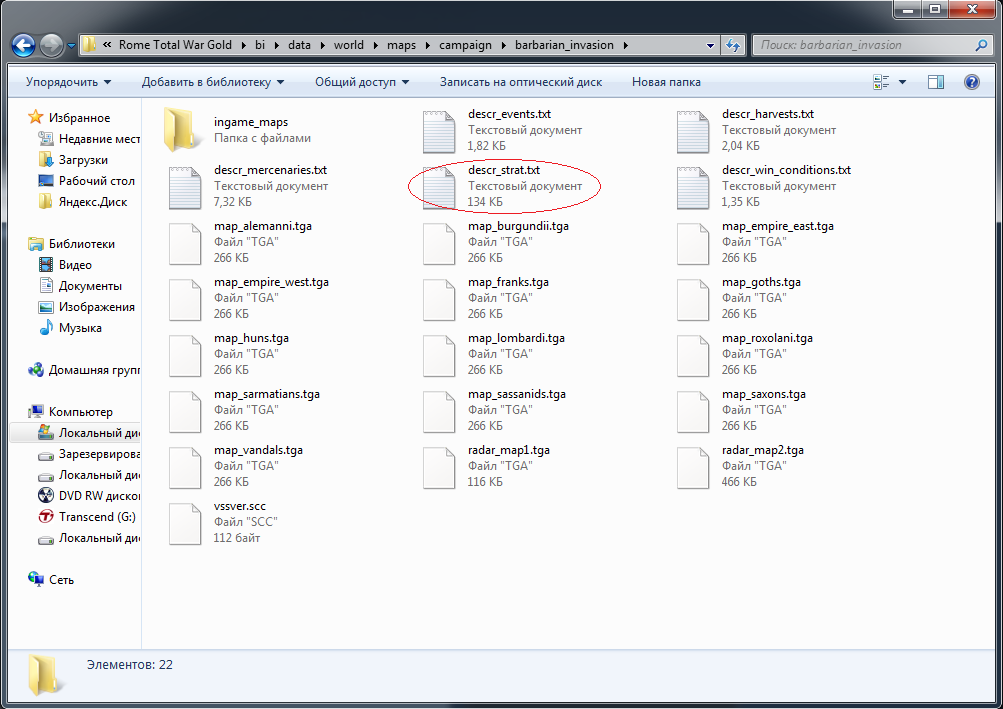Click the Новая папка button
The height and width of the screenshot is (709, 1003).
[666, 82]
